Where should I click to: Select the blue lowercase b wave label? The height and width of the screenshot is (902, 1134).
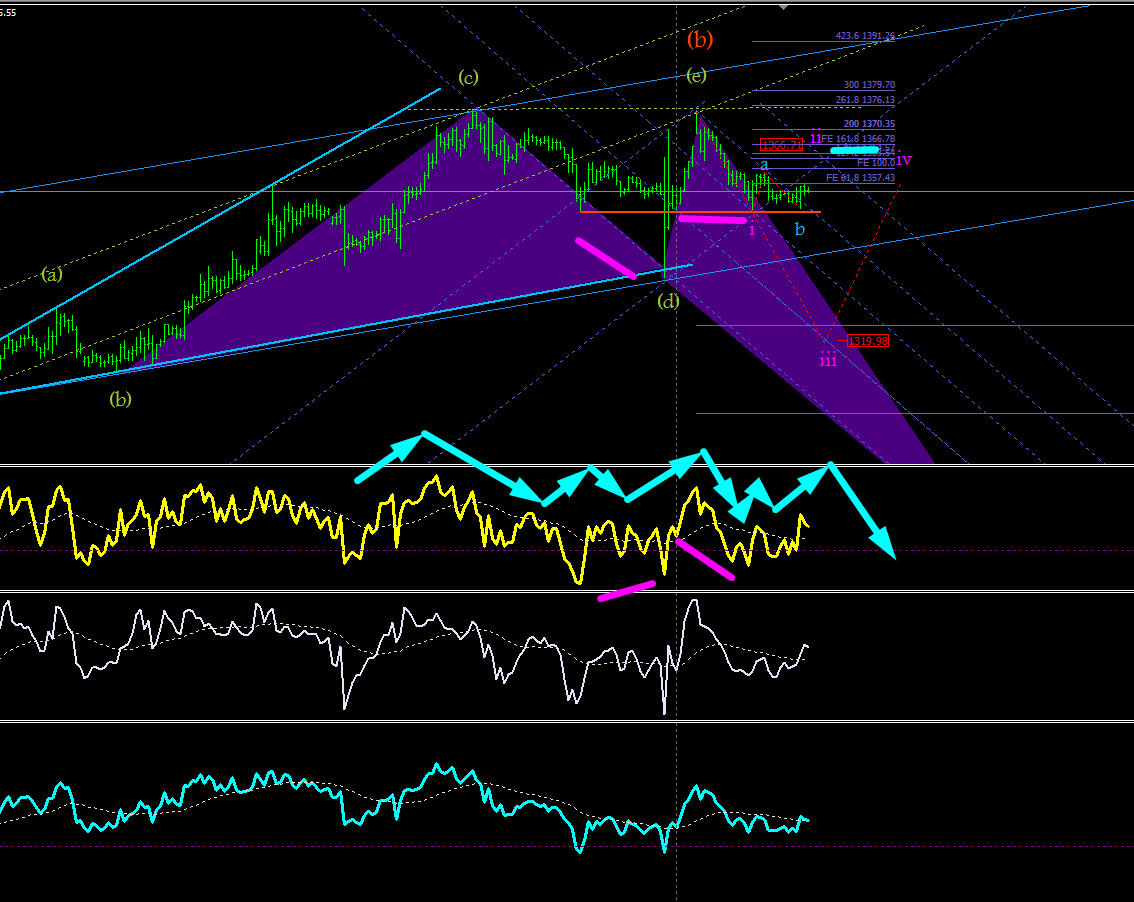799,229
